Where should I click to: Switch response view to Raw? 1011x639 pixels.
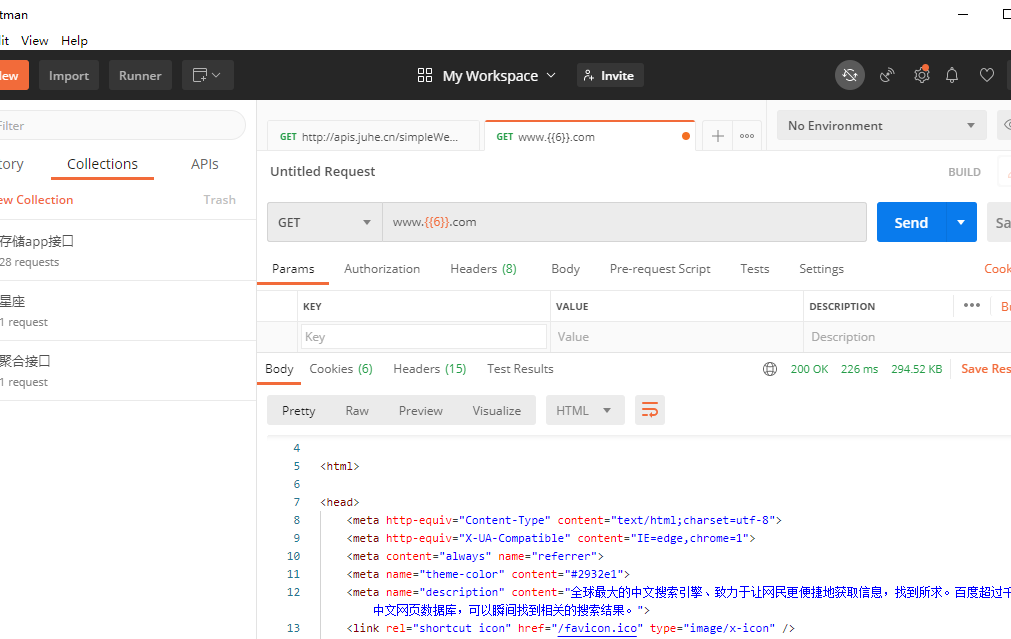pos(357,411)
